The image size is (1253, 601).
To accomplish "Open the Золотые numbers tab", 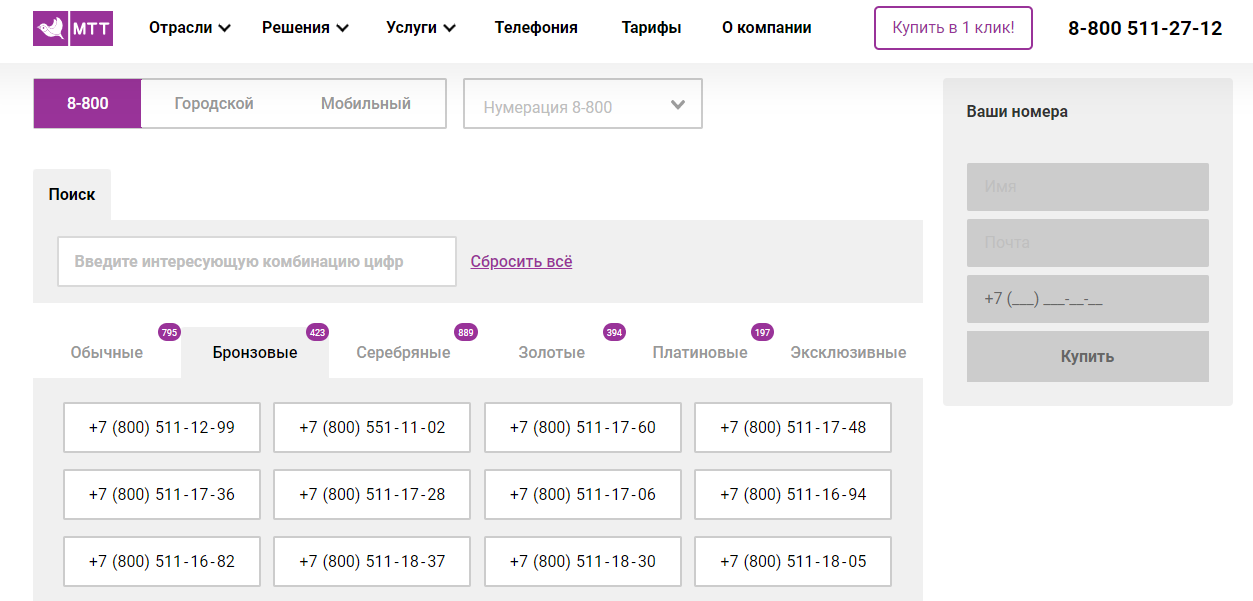I will click(551, 353).
